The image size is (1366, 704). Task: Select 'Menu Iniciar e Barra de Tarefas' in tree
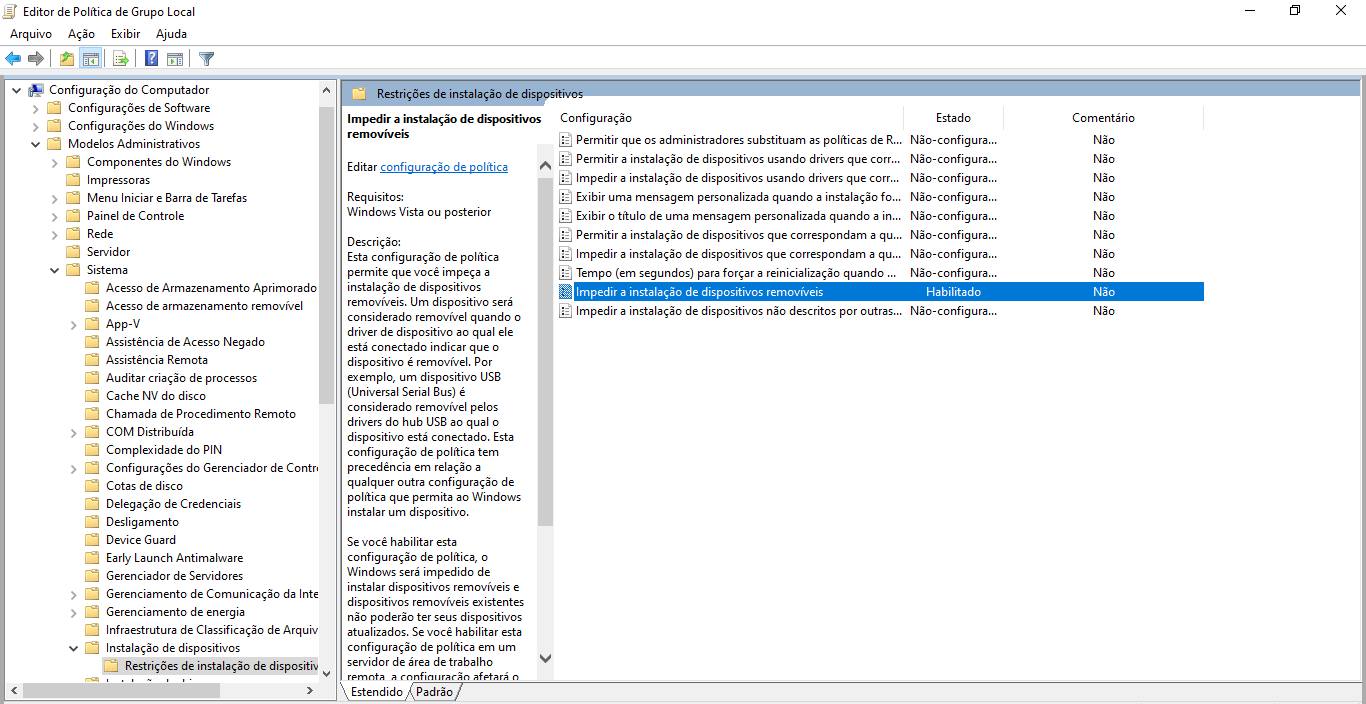coord(167,198)
